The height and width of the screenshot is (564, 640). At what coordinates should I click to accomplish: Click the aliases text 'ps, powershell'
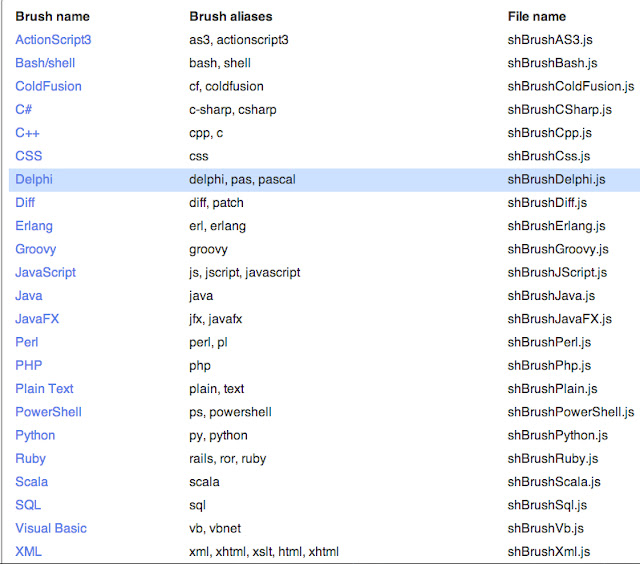point(231,412)
